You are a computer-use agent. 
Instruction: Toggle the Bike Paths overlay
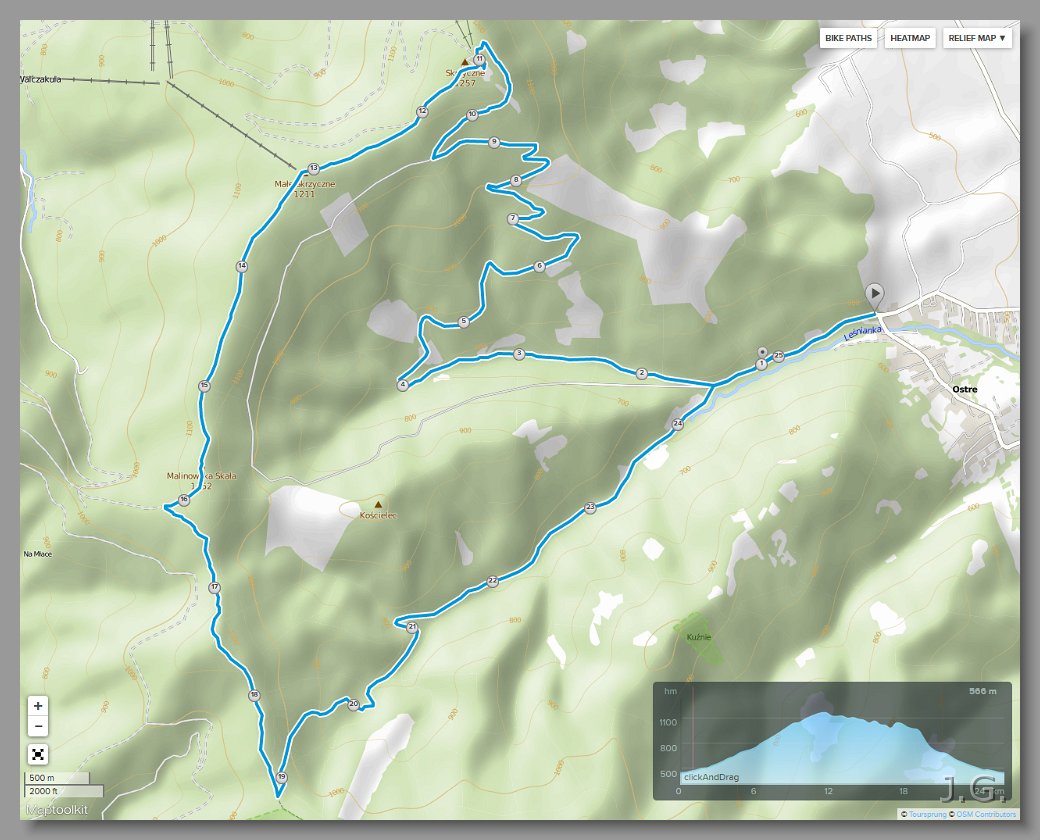pyautogui.click(x=848, y=39)
